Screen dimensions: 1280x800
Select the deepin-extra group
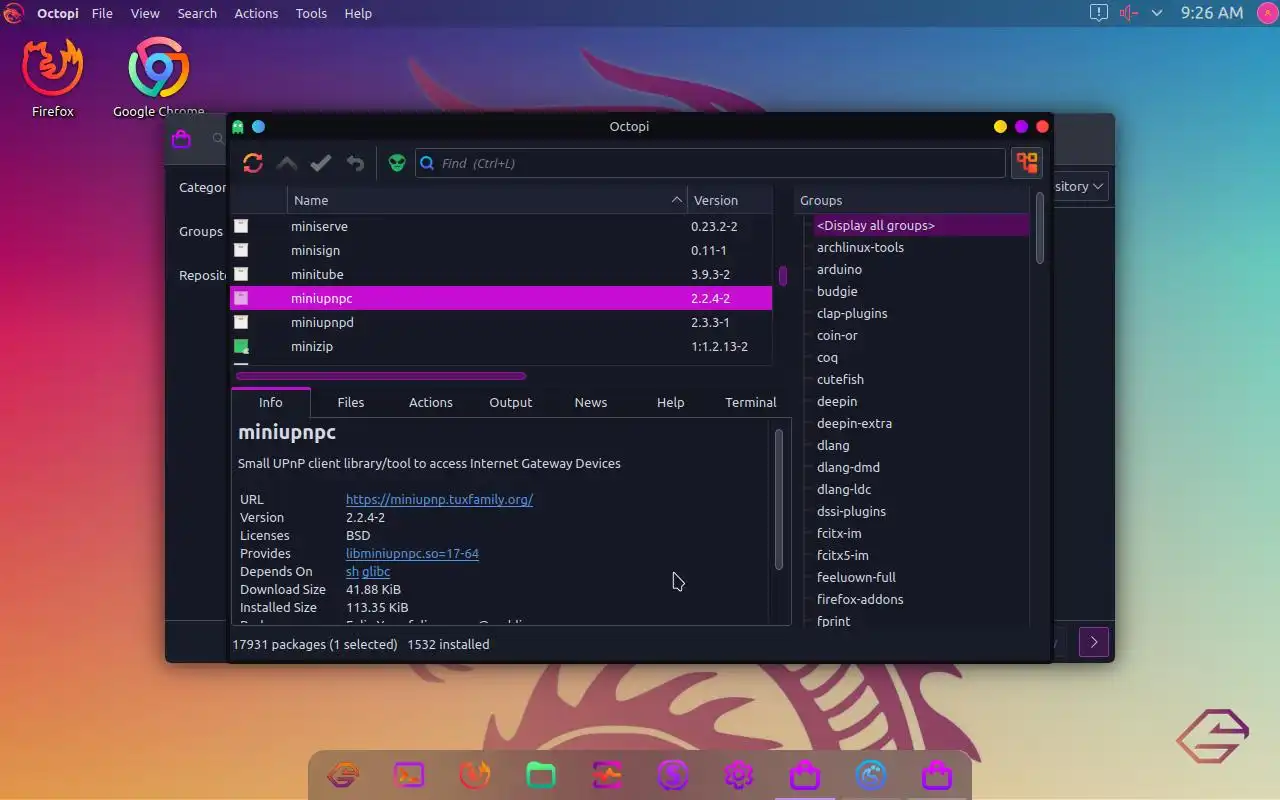click(x=854, y=423)
